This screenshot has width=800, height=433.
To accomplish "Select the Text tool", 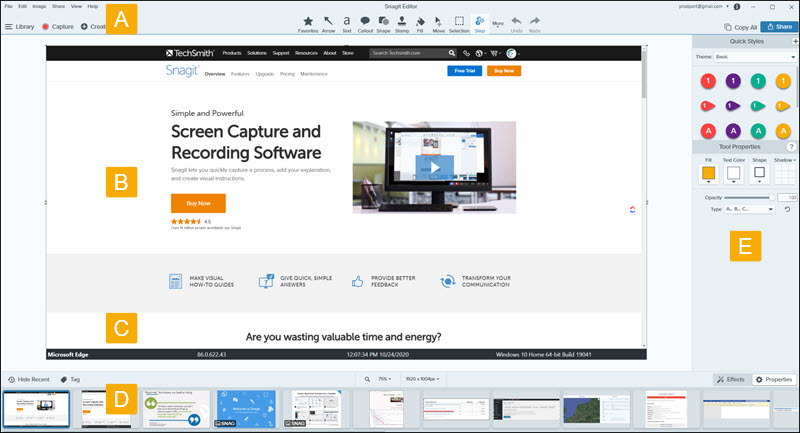I will (x=346, y=24).
